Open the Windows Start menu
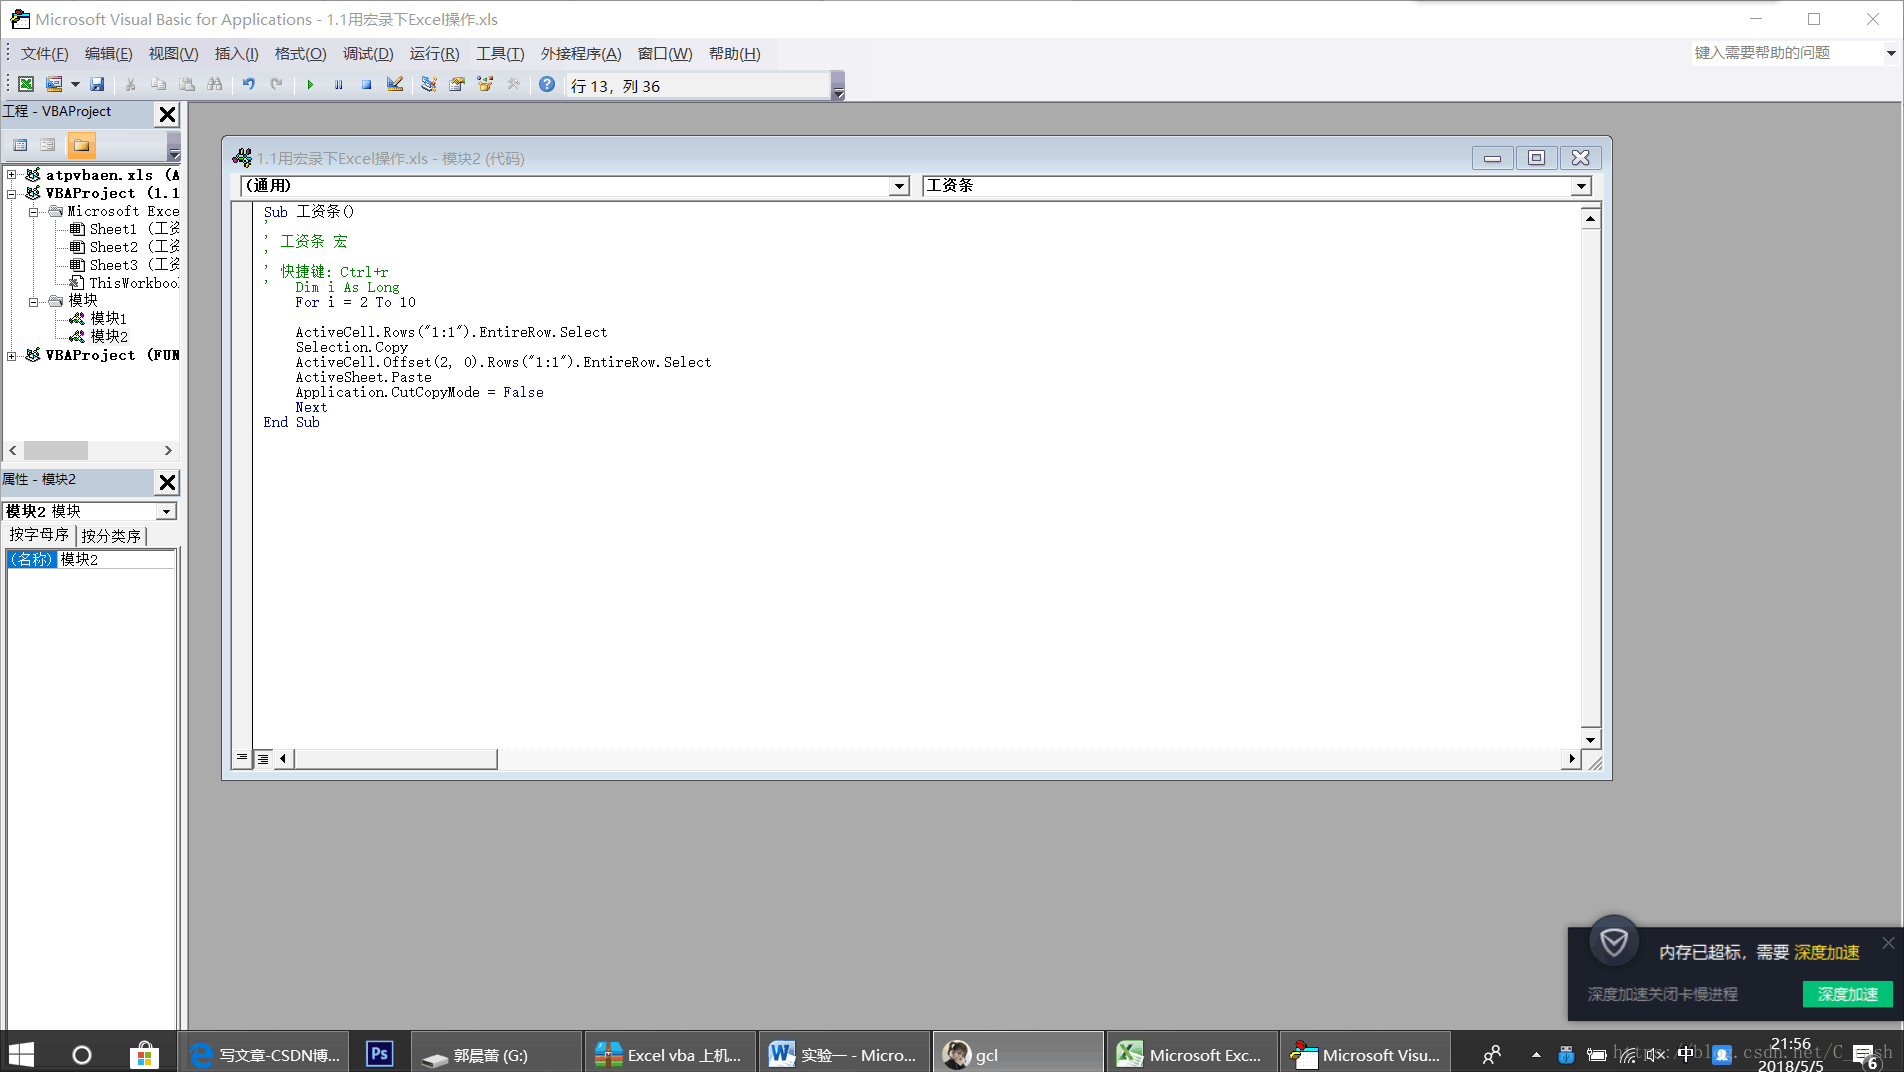 [22, 1054]
